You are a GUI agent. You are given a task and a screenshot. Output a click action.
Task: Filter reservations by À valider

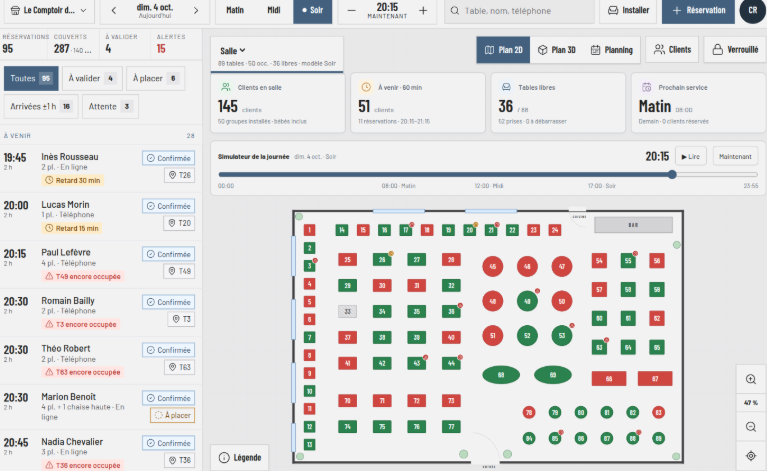92,78
